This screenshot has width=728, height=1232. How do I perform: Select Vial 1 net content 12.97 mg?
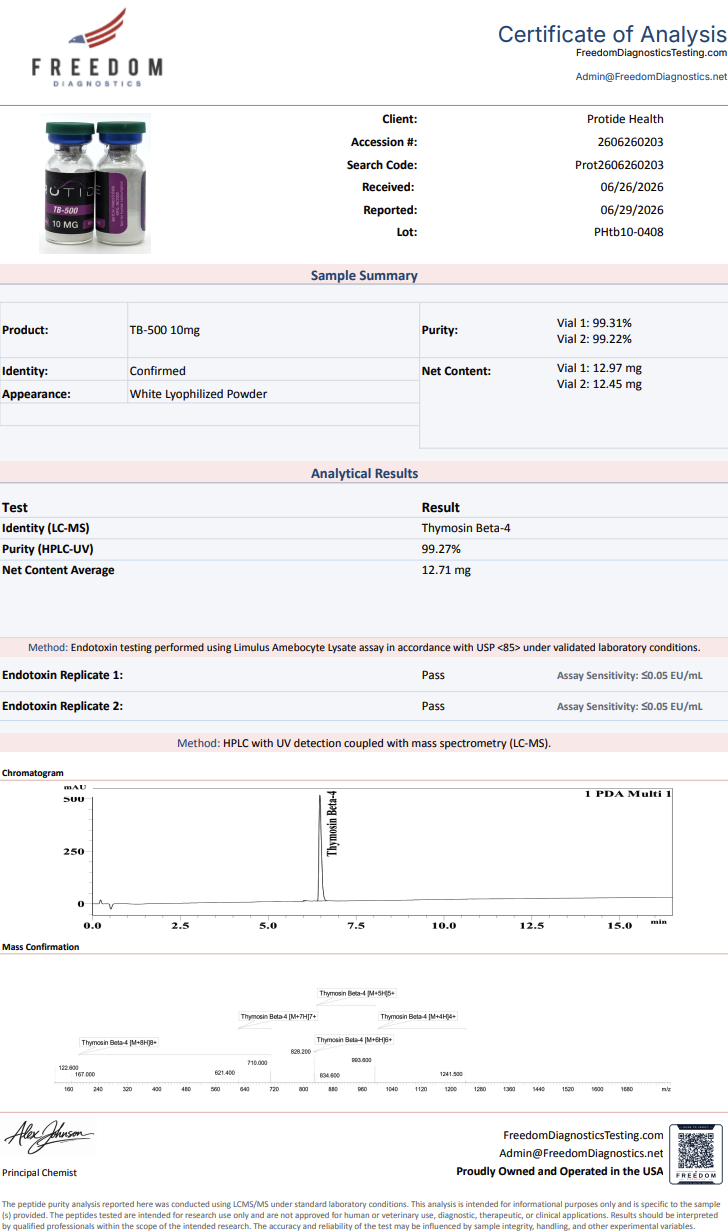click(599, 368)
